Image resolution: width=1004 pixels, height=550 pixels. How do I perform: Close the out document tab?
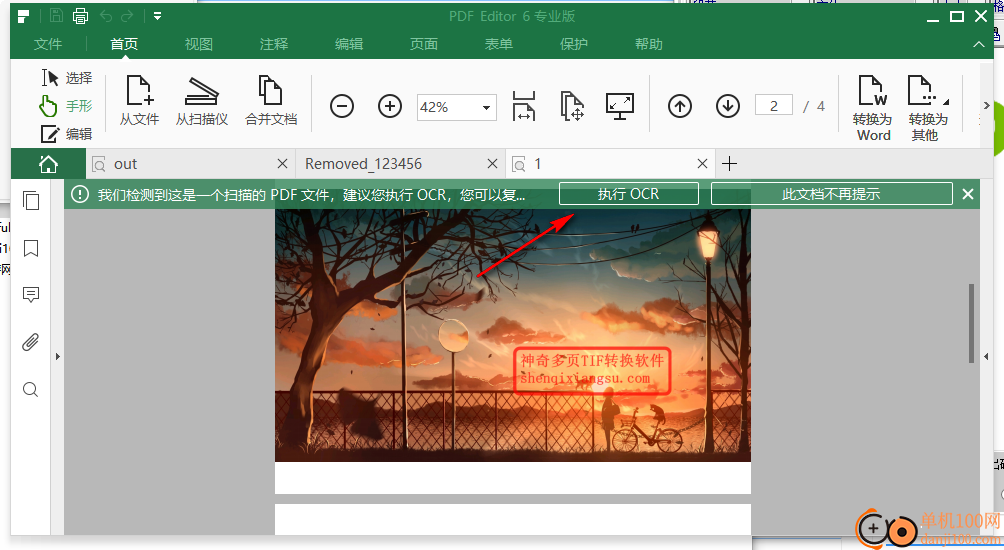[x=282, y=164]
